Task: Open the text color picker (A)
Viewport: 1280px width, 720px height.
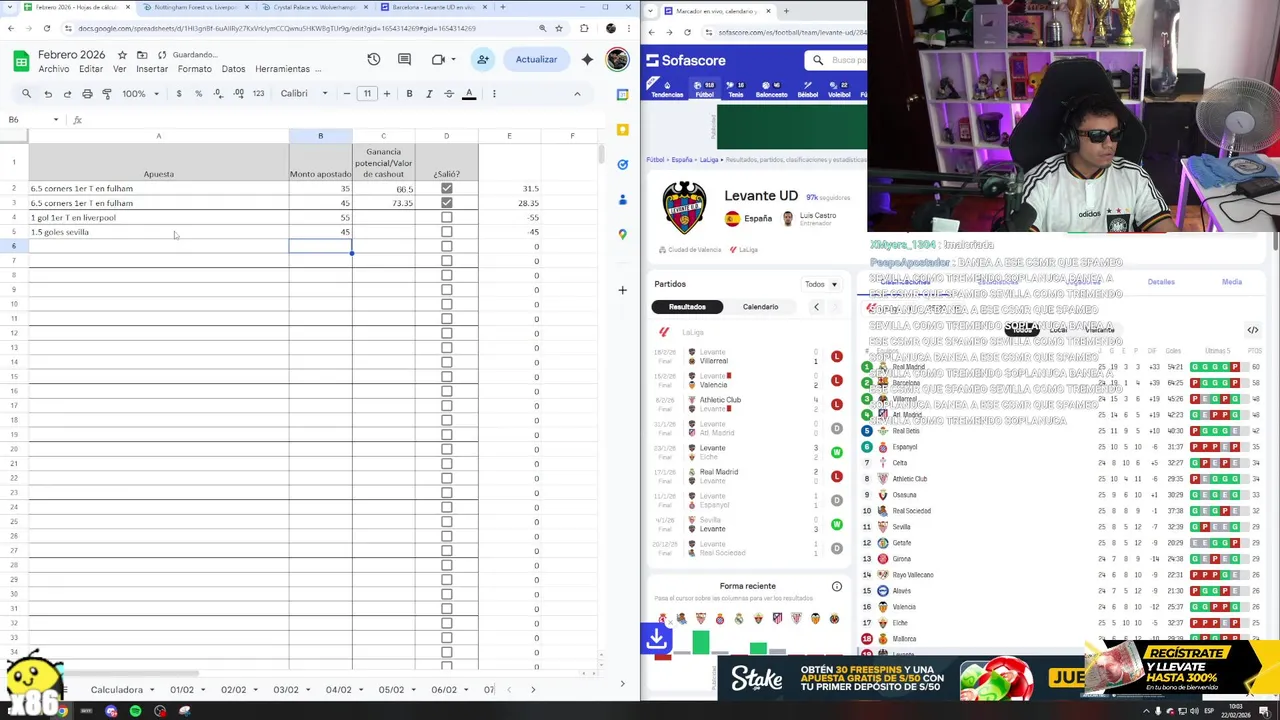Action: tap(469, 94)
